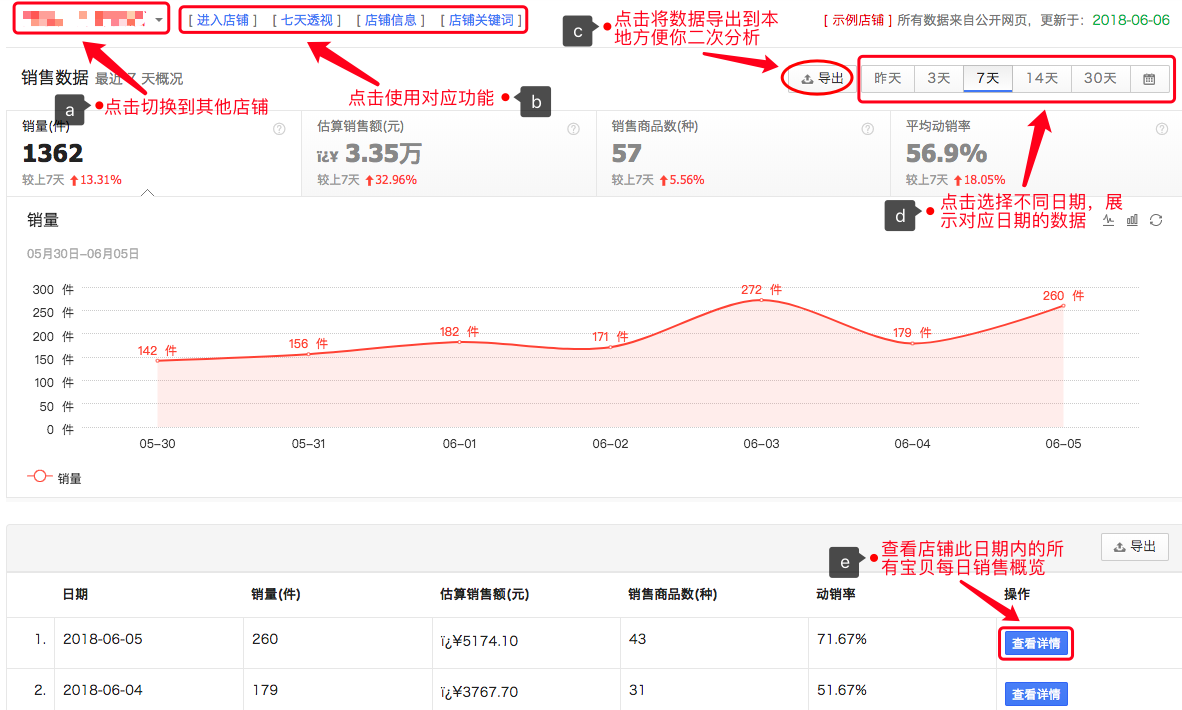Select the 销量(件) summary card
The height and width of the screenshot is (710, 1182).
point(155,154)
